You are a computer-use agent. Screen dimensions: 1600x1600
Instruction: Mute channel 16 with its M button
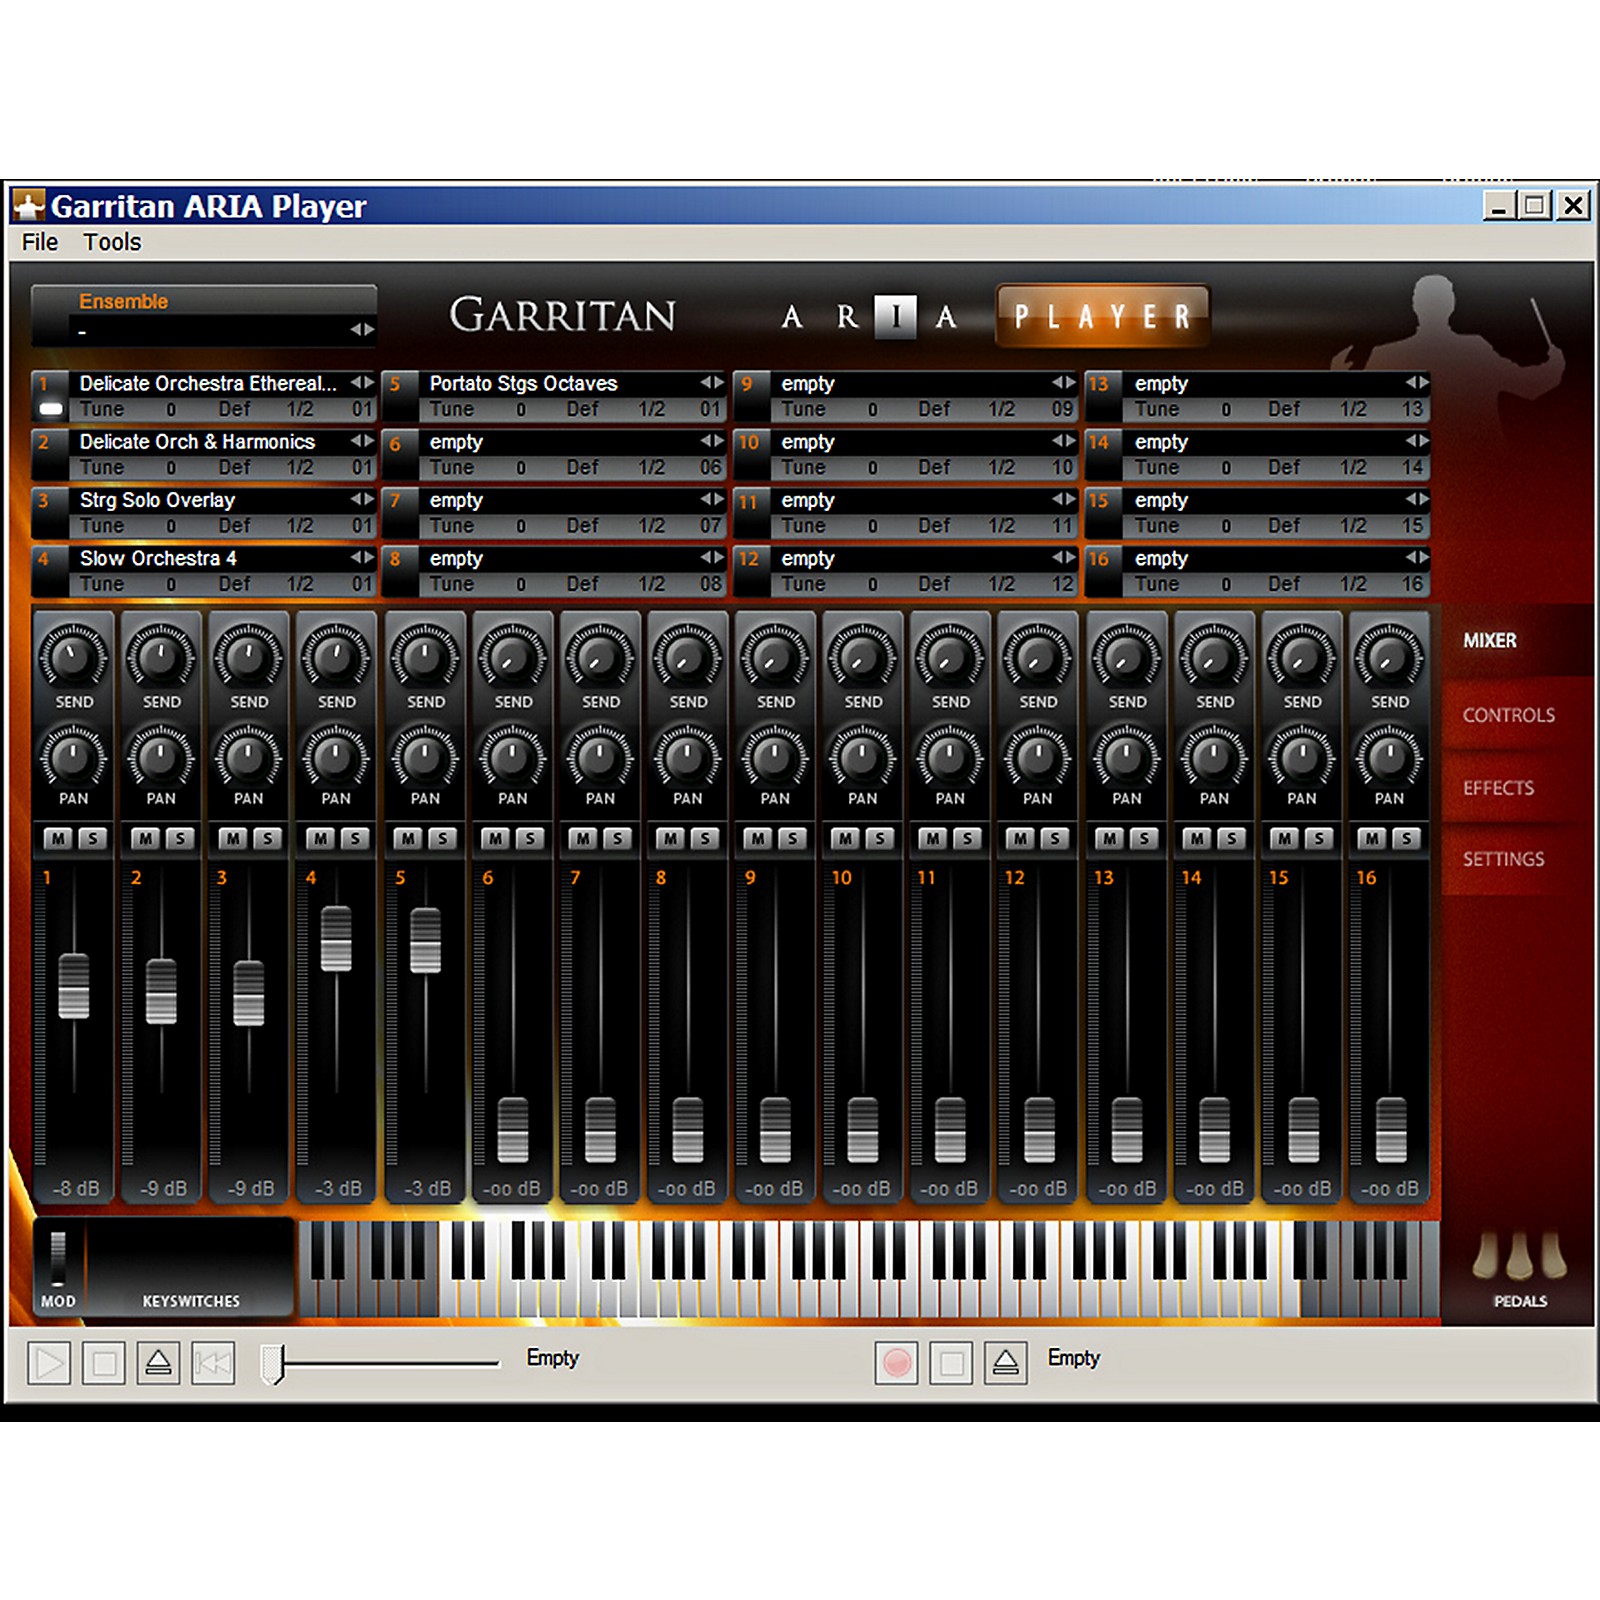(x=1372, y=839)
